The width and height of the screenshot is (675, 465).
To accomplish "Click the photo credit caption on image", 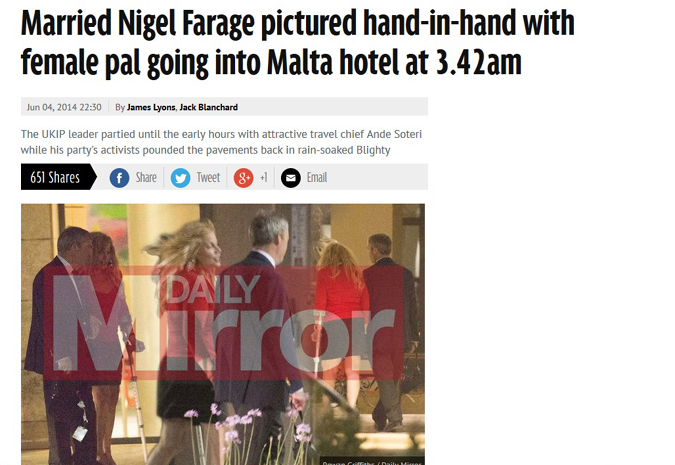I will [x=373, y=462].
